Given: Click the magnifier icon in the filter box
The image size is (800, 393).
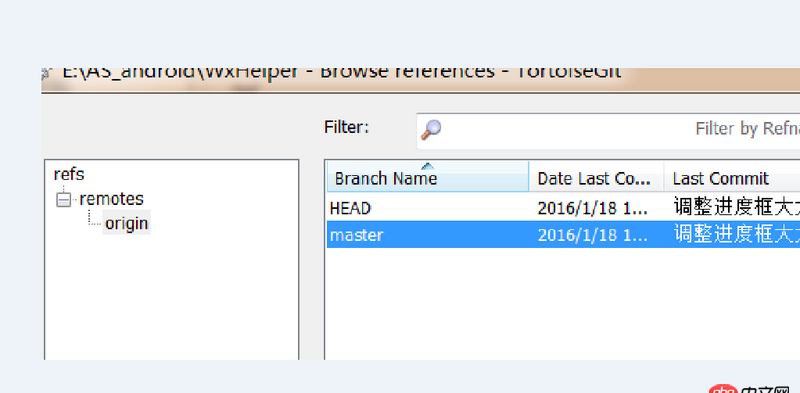Looking at the screenshot, I should click(431, 130).
